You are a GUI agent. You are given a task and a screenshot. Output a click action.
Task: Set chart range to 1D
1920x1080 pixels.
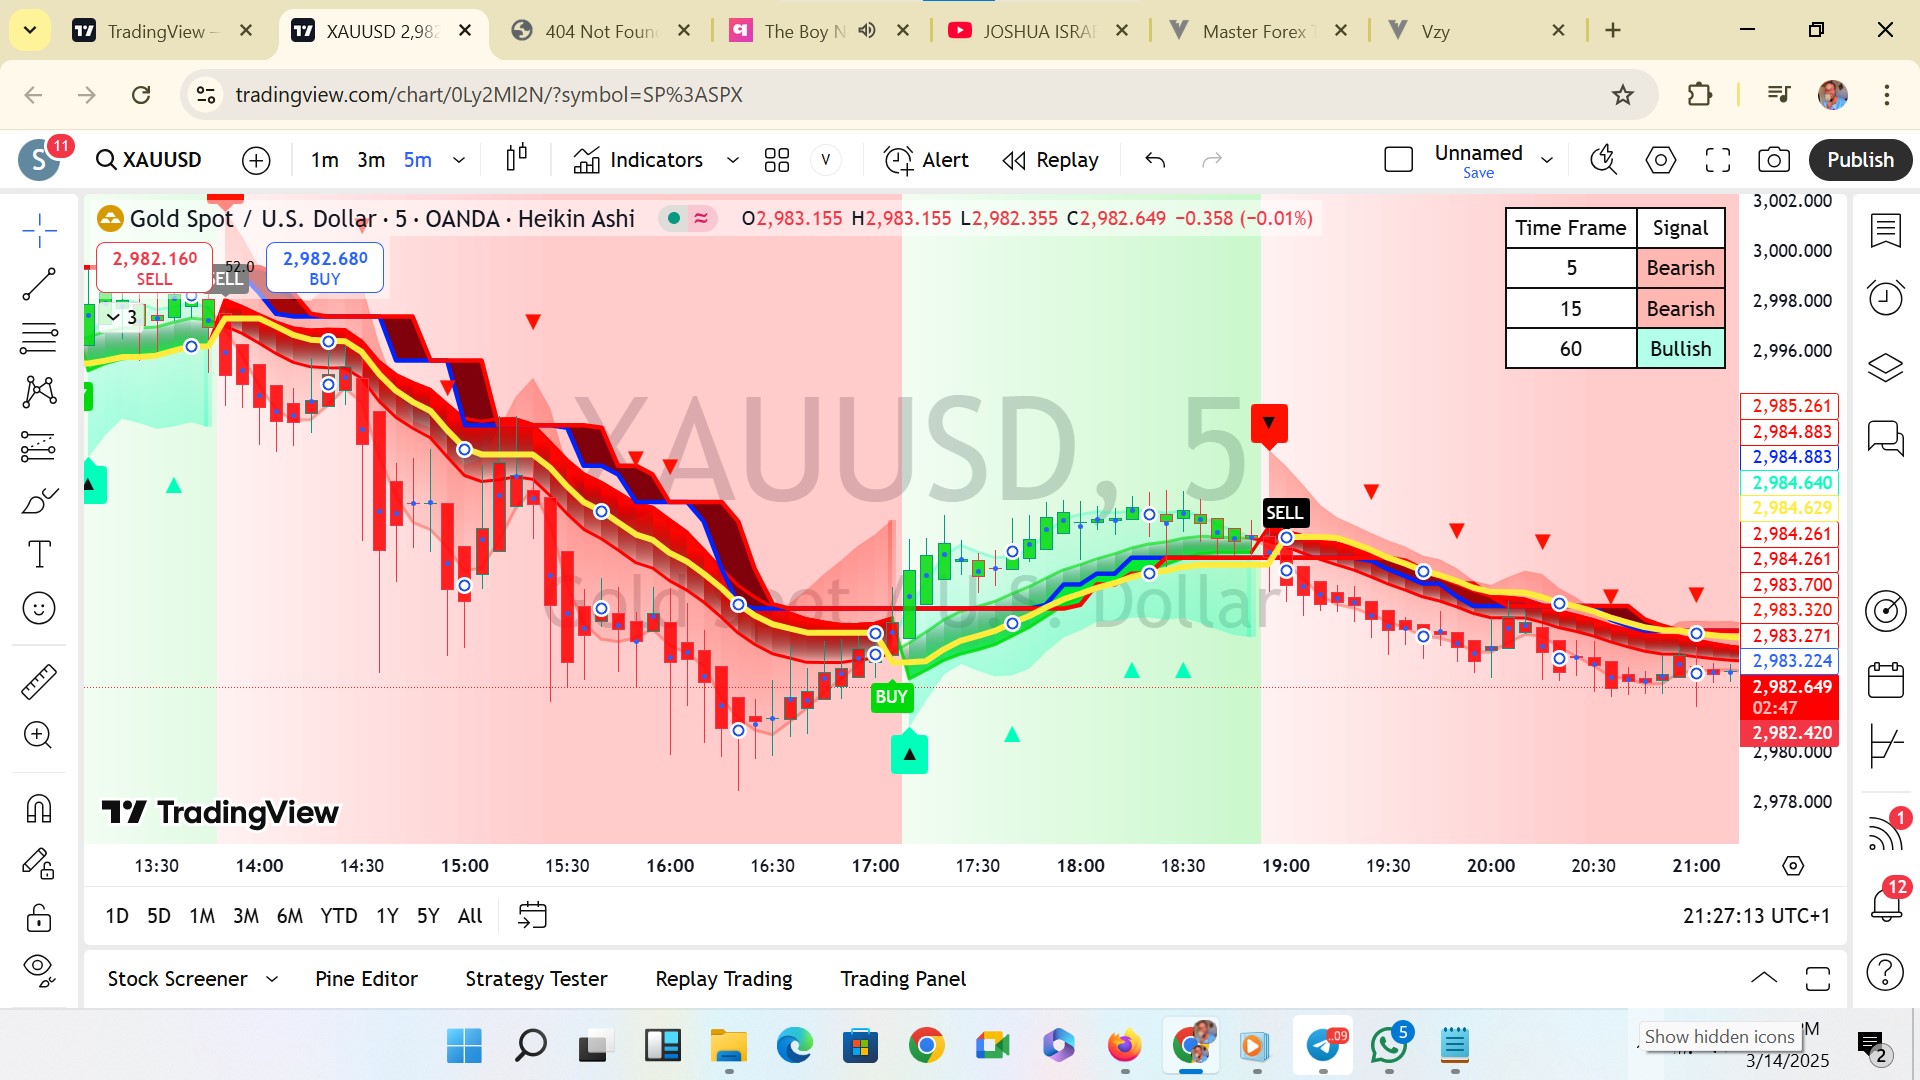117,915
